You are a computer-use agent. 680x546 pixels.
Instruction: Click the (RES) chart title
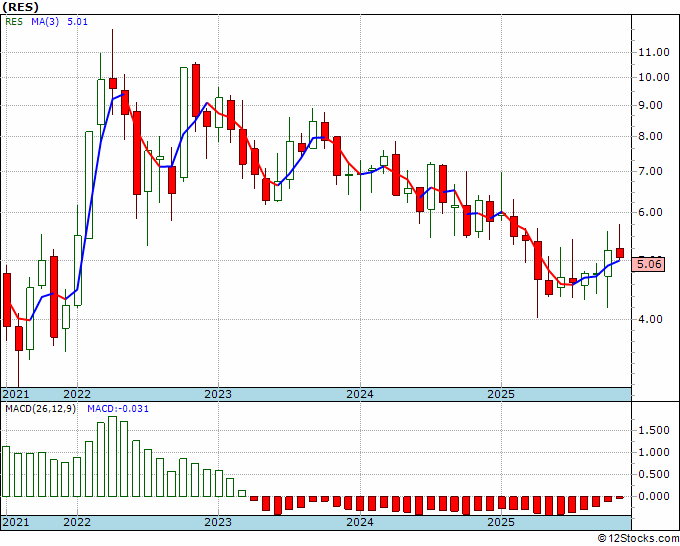pos(20,7)
